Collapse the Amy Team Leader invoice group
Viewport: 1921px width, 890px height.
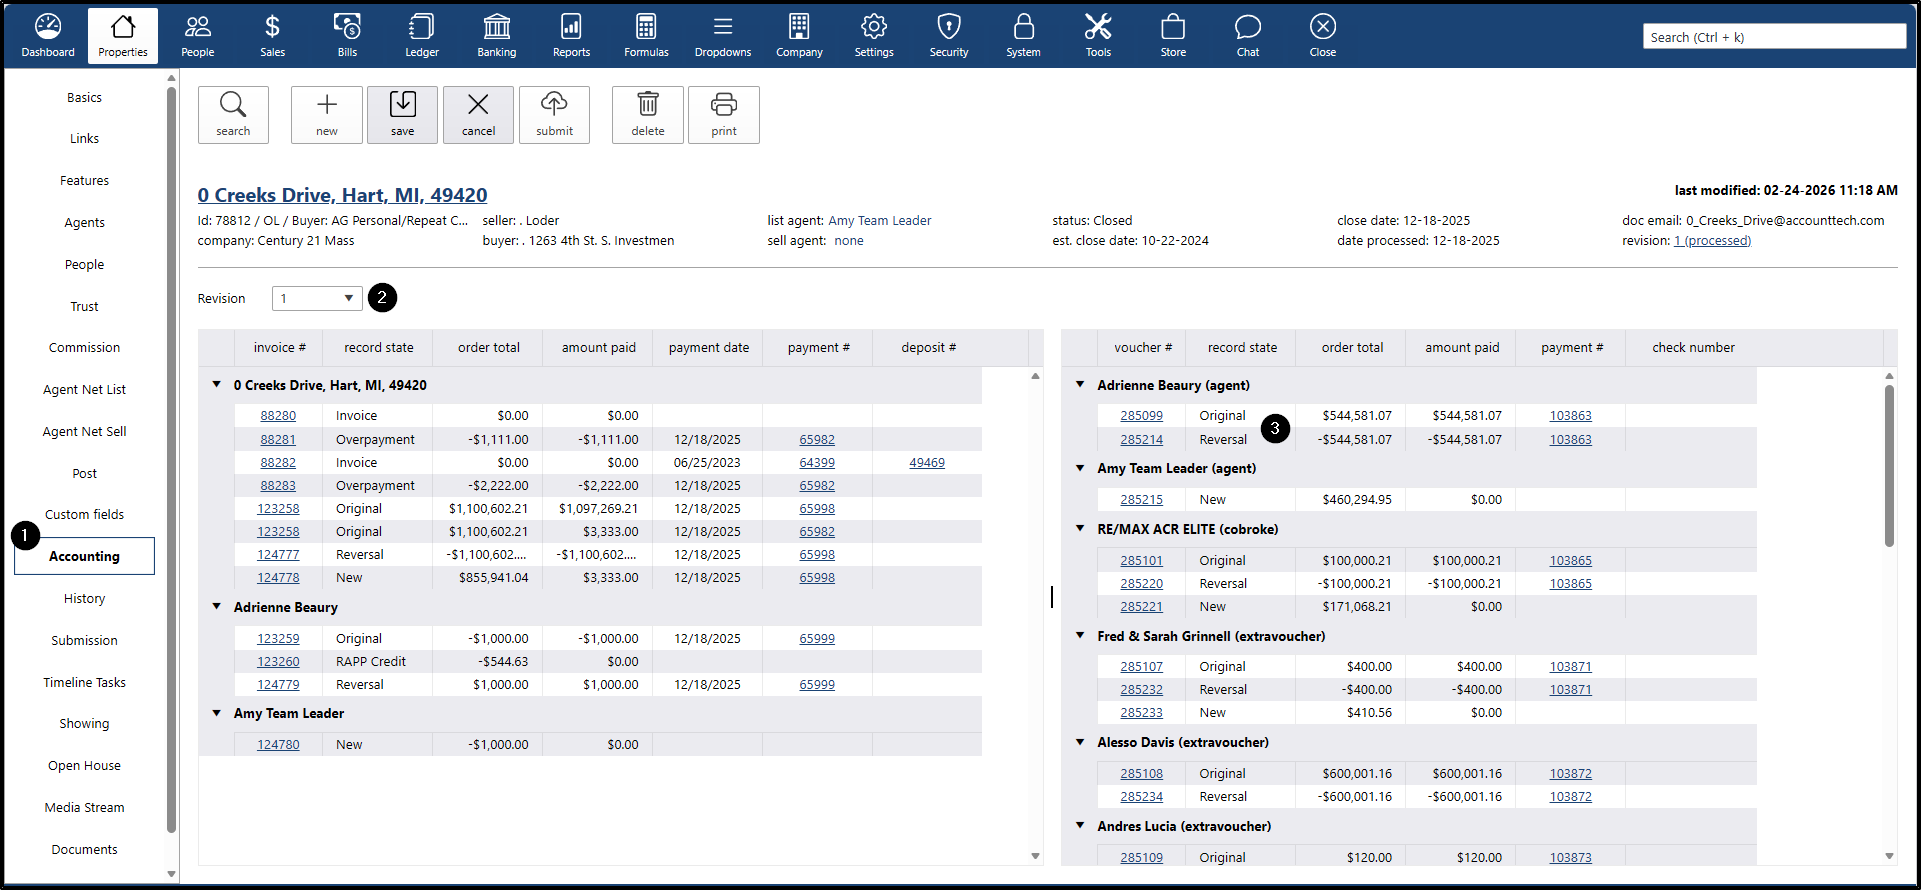[217, 713]
